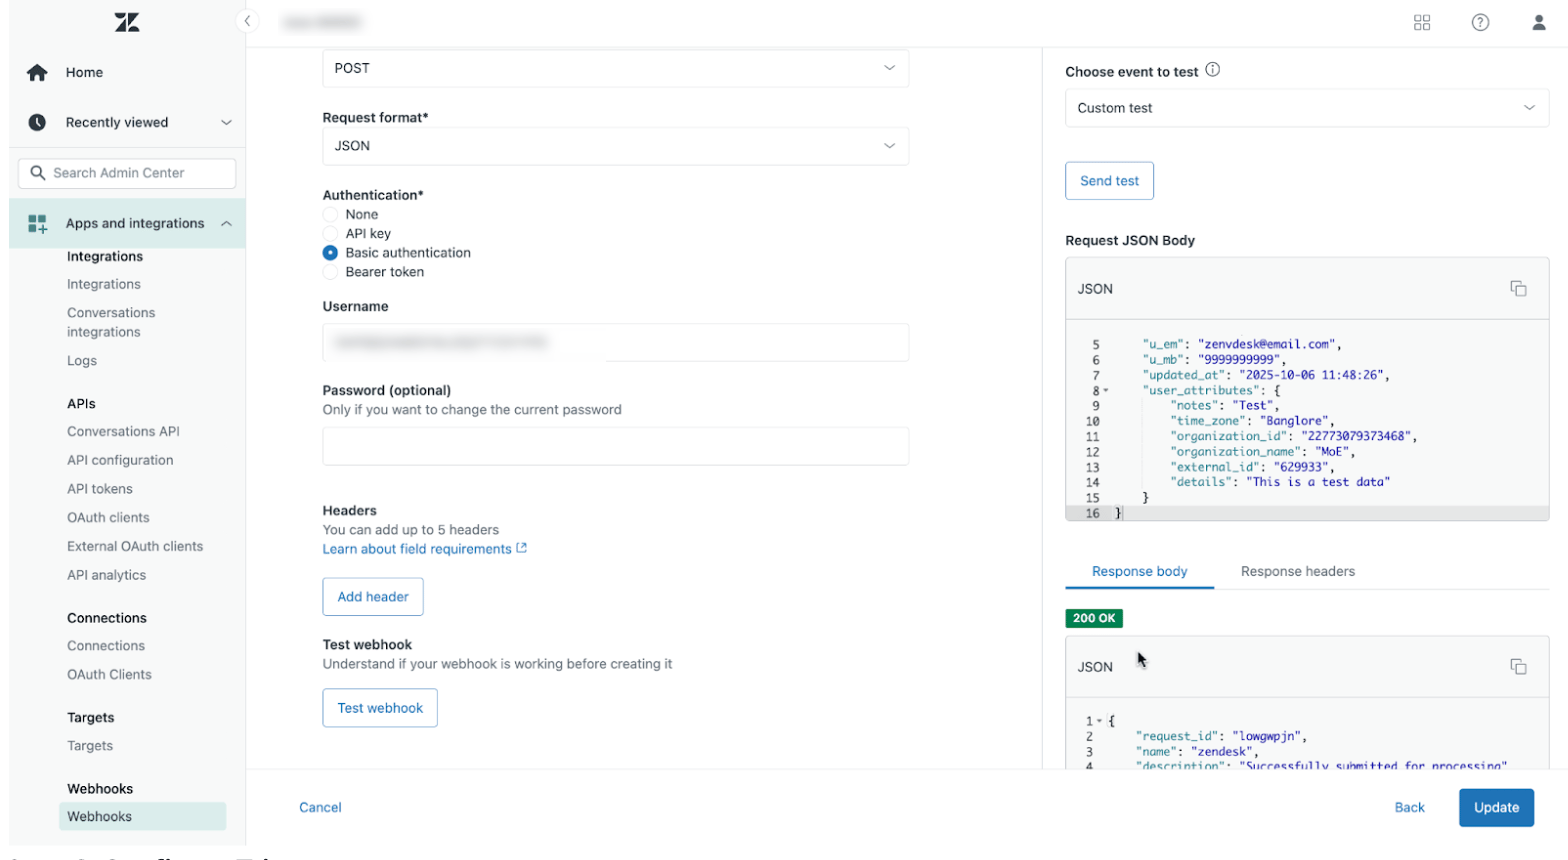The image size is (1568, 860).
Task: Click the info icon beside Choose event
Action: [1212, 70]
